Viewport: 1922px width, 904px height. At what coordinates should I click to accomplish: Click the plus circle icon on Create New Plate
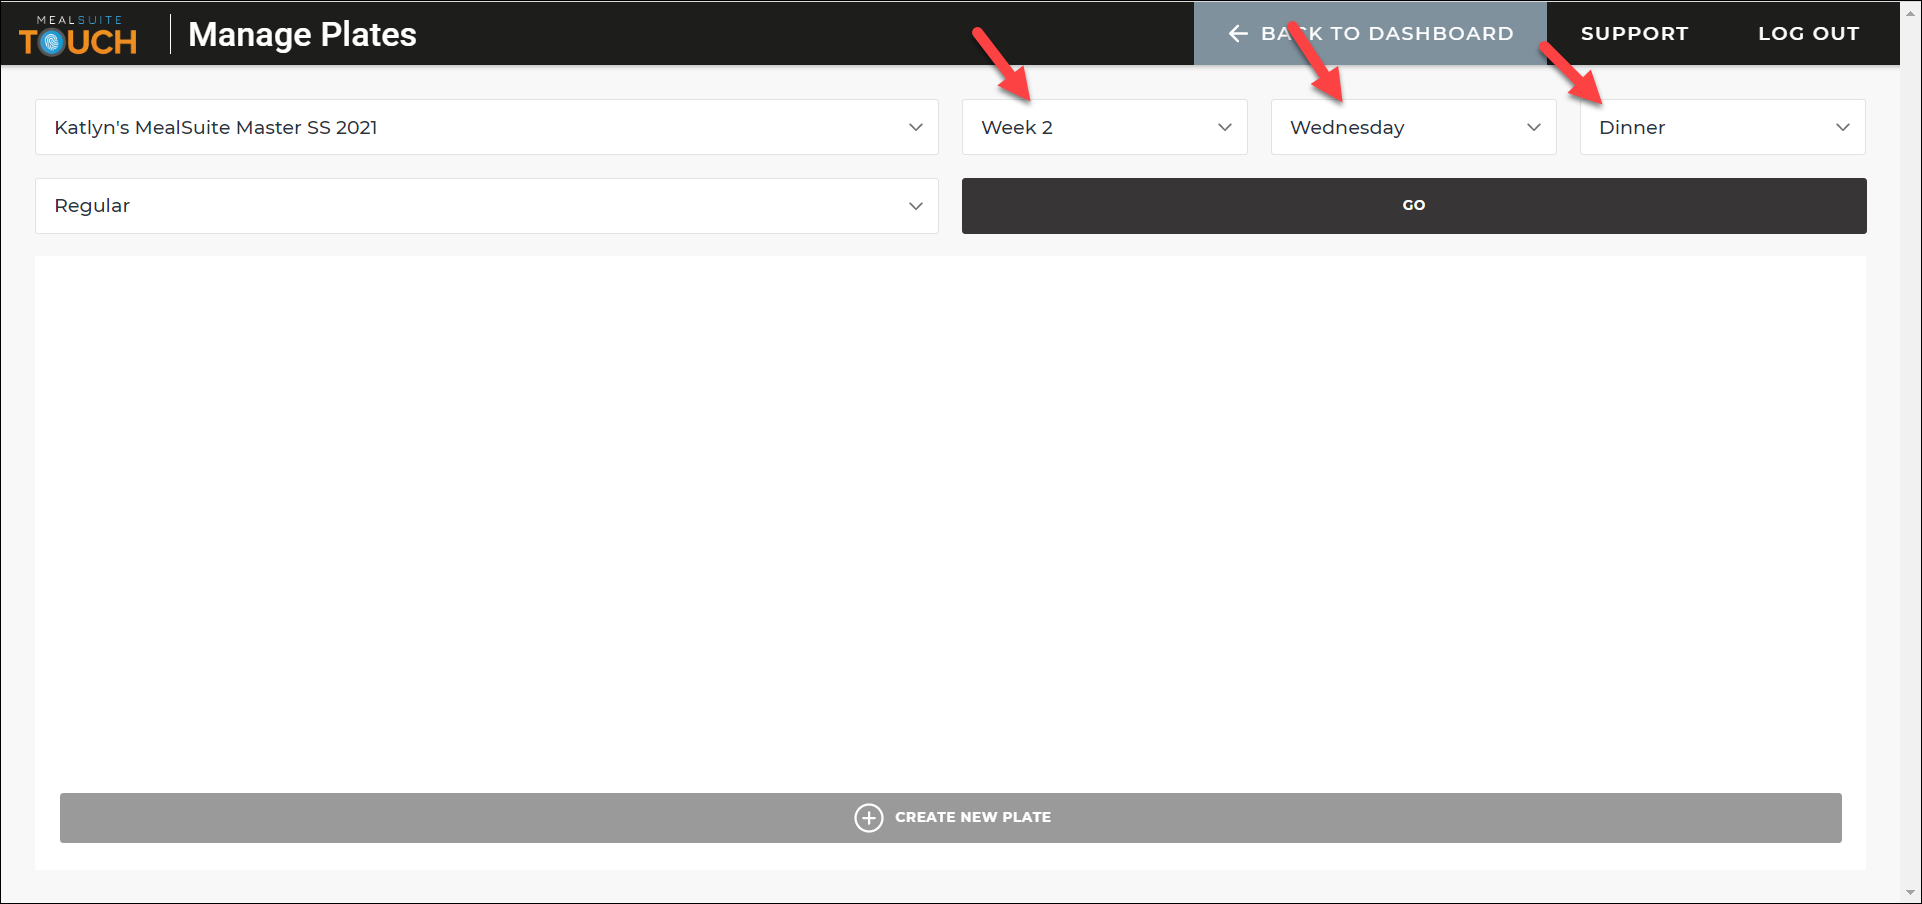[x=868, y=817]
